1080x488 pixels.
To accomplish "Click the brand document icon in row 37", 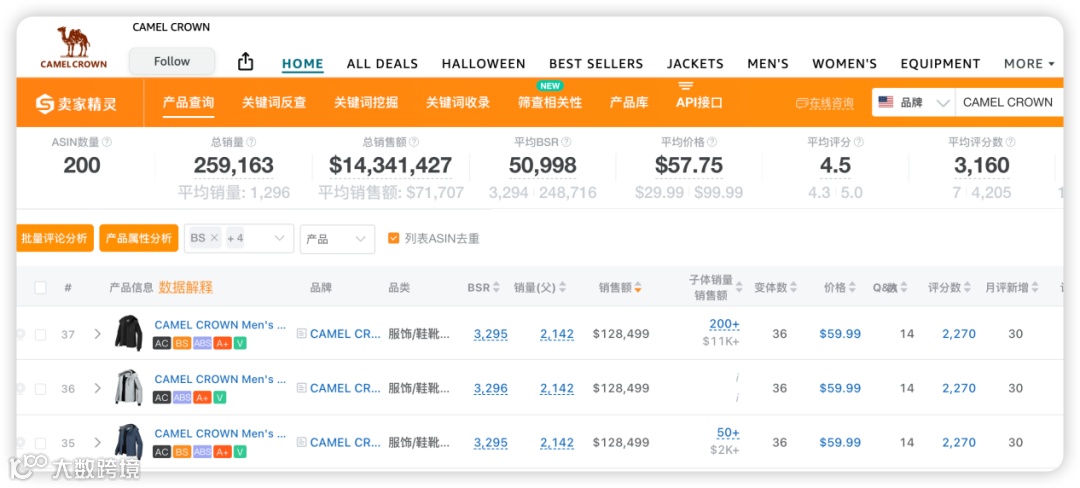I will 301,334.
